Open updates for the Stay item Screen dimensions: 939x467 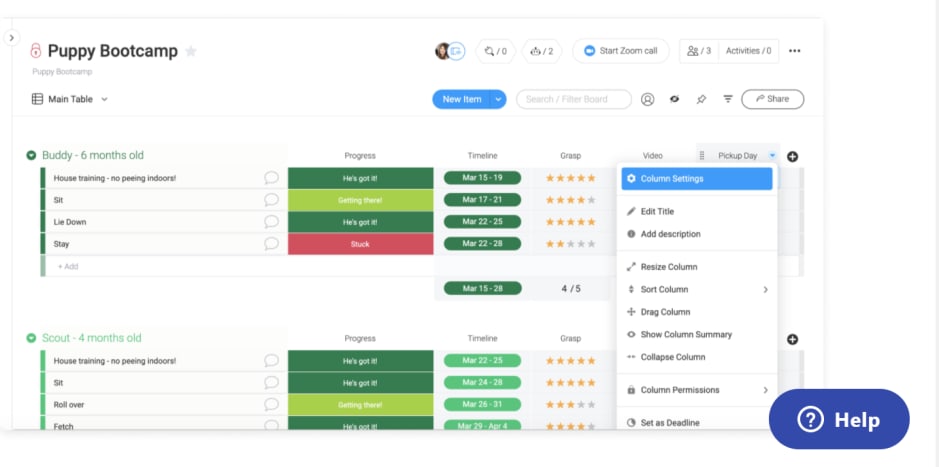click(x=271, y=244)
